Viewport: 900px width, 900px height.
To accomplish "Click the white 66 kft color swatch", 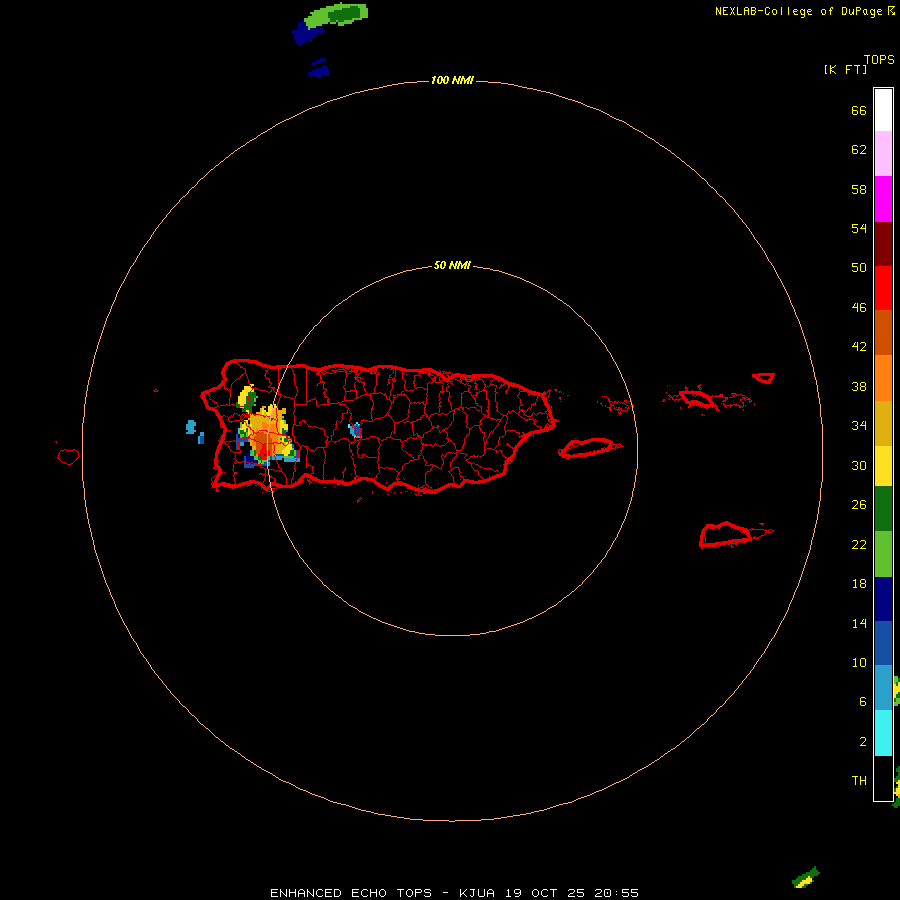I will point(883,110).
